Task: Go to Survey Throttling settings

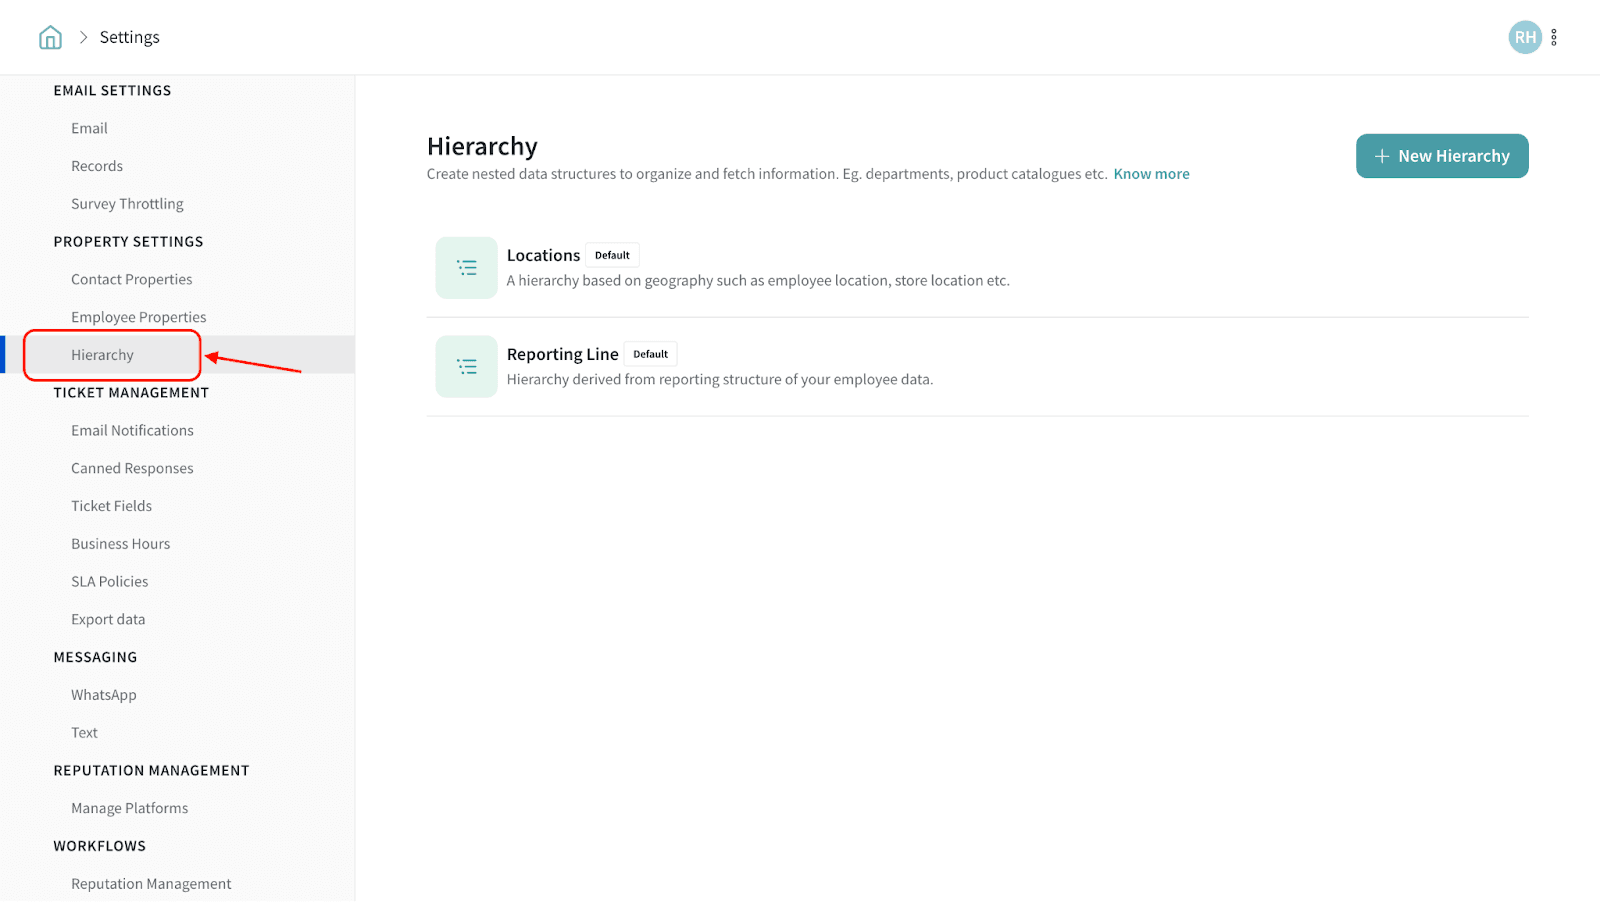Action: pos(127,204)
